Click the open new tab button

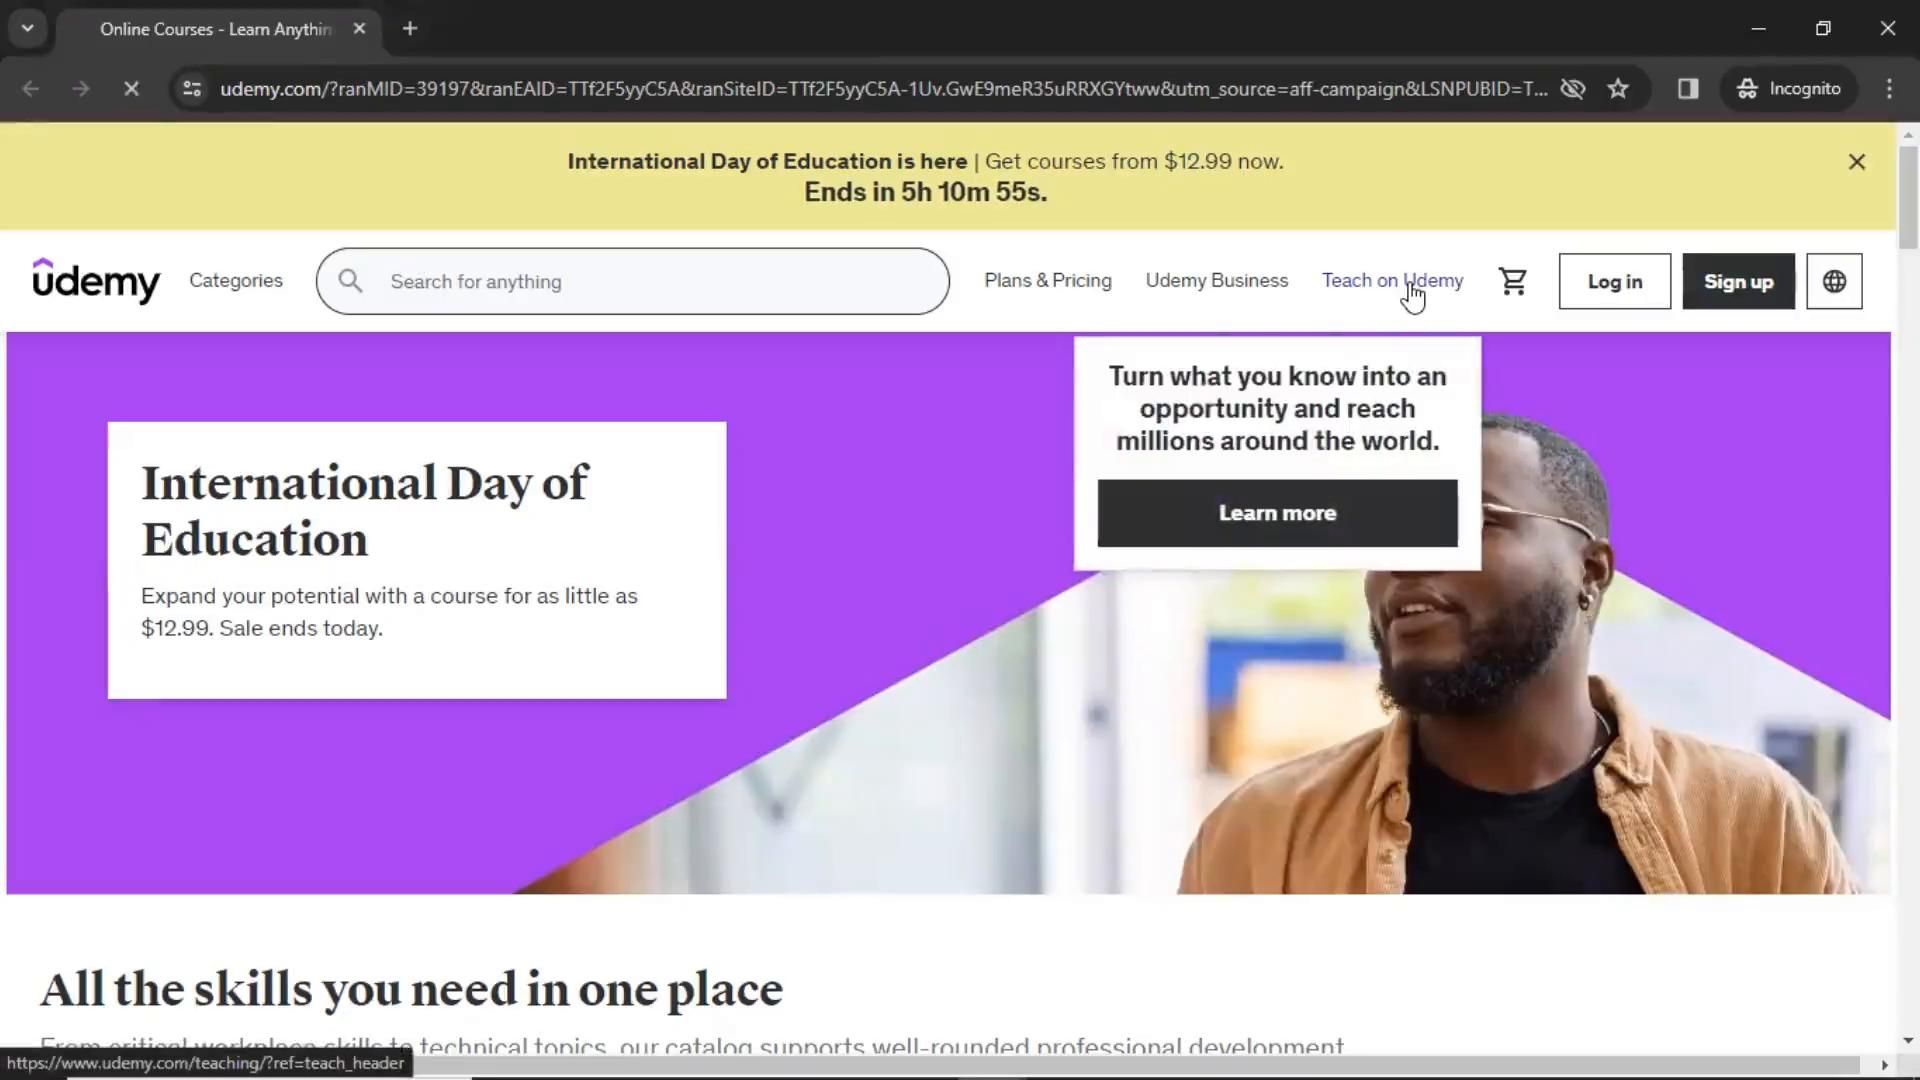coord(409,29)
